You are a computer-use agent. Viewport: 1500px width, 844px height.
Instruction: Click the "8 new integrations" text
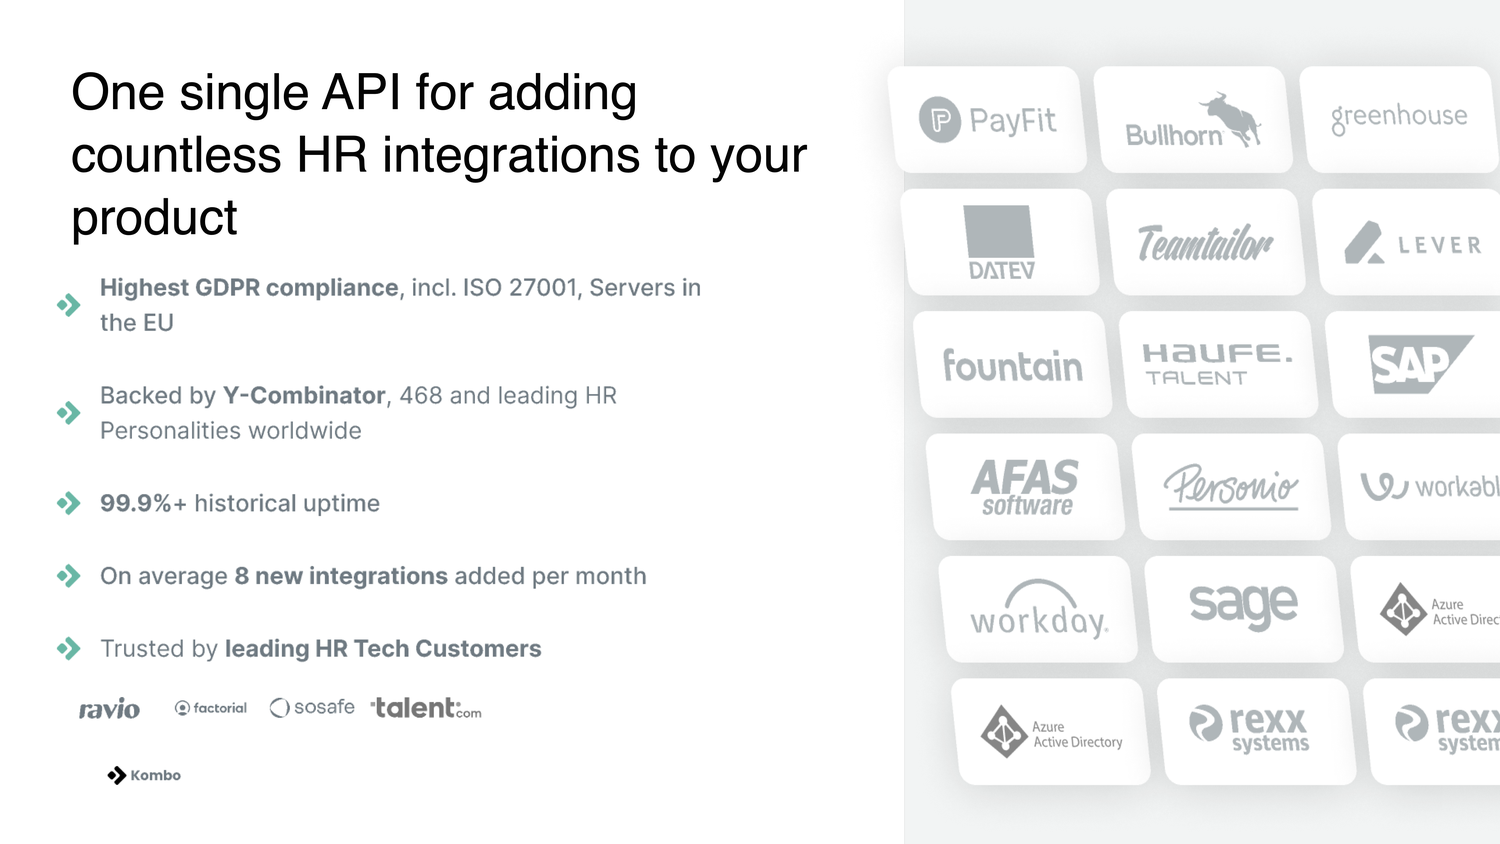(x=341, y=576)
